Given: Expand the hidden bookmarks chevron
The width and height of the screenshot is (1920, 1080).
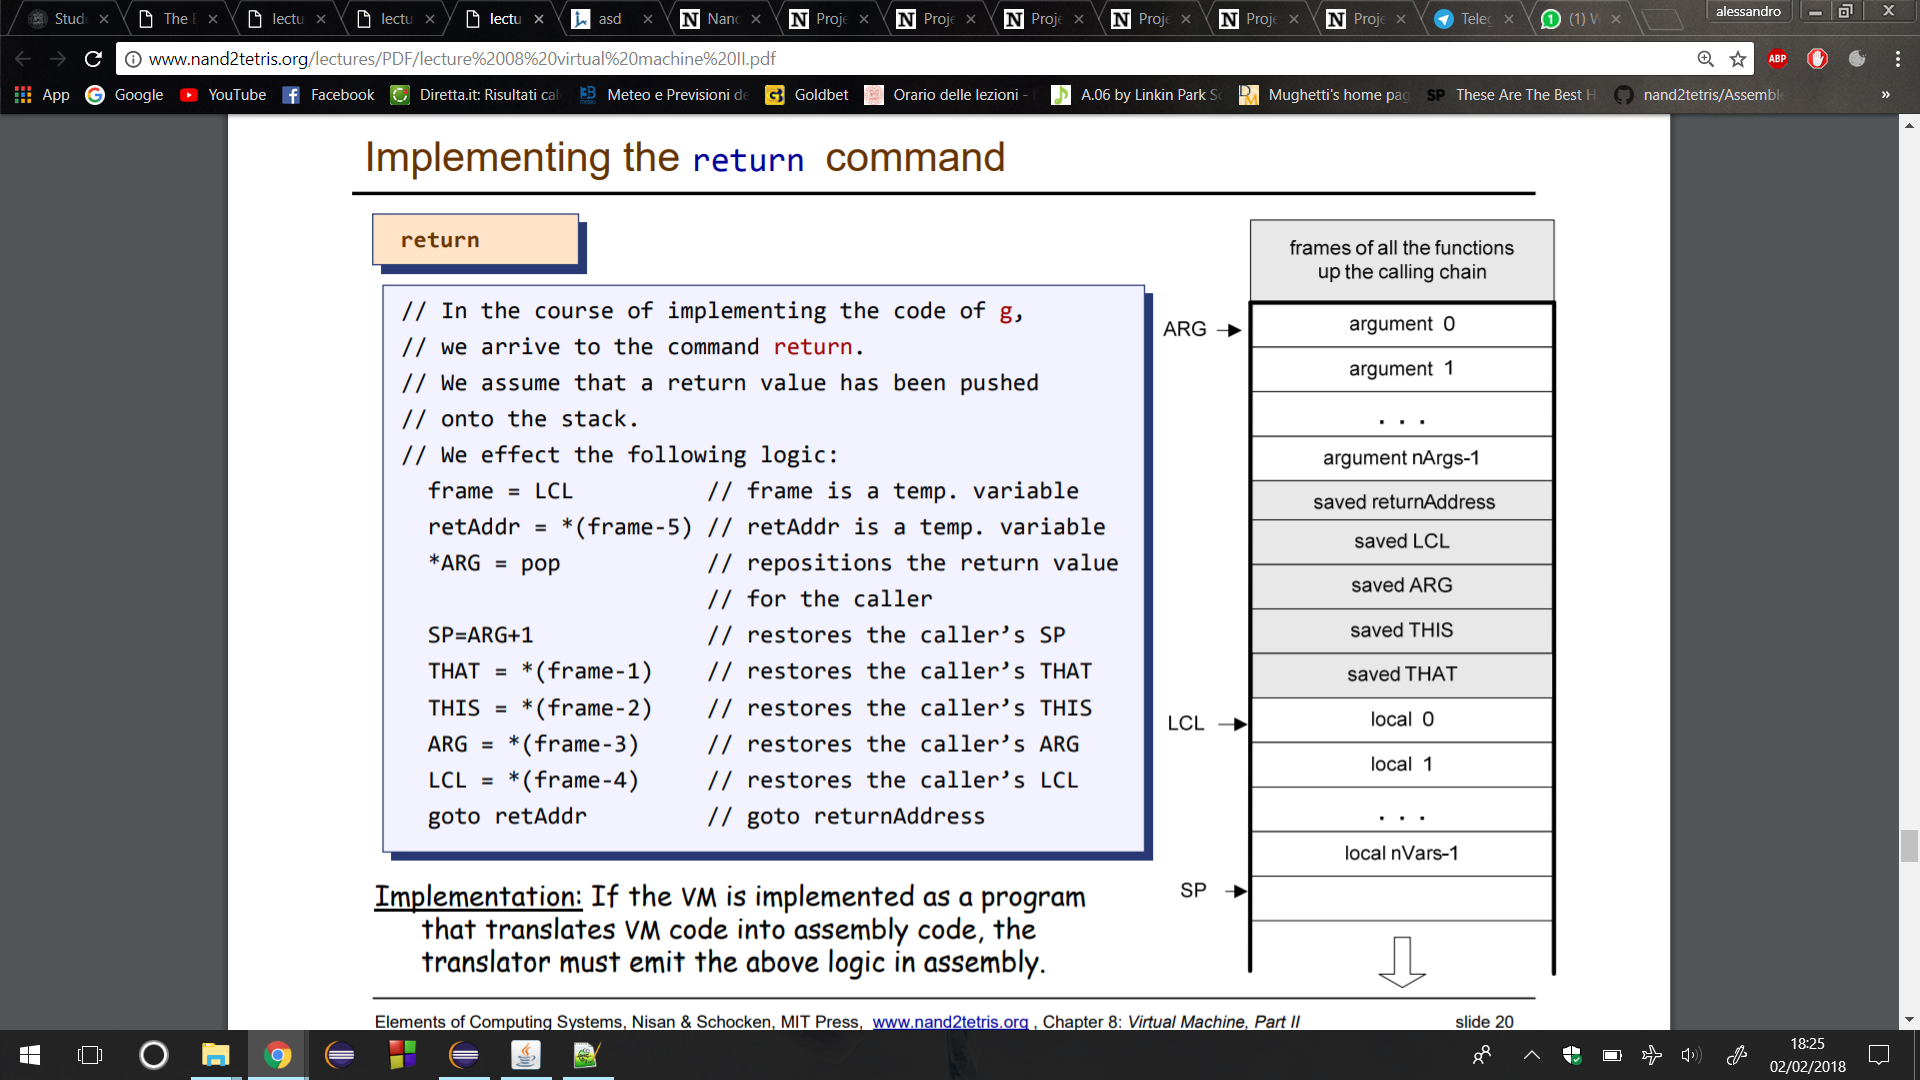Looking at the screenshot, I should click(1885, 95).
